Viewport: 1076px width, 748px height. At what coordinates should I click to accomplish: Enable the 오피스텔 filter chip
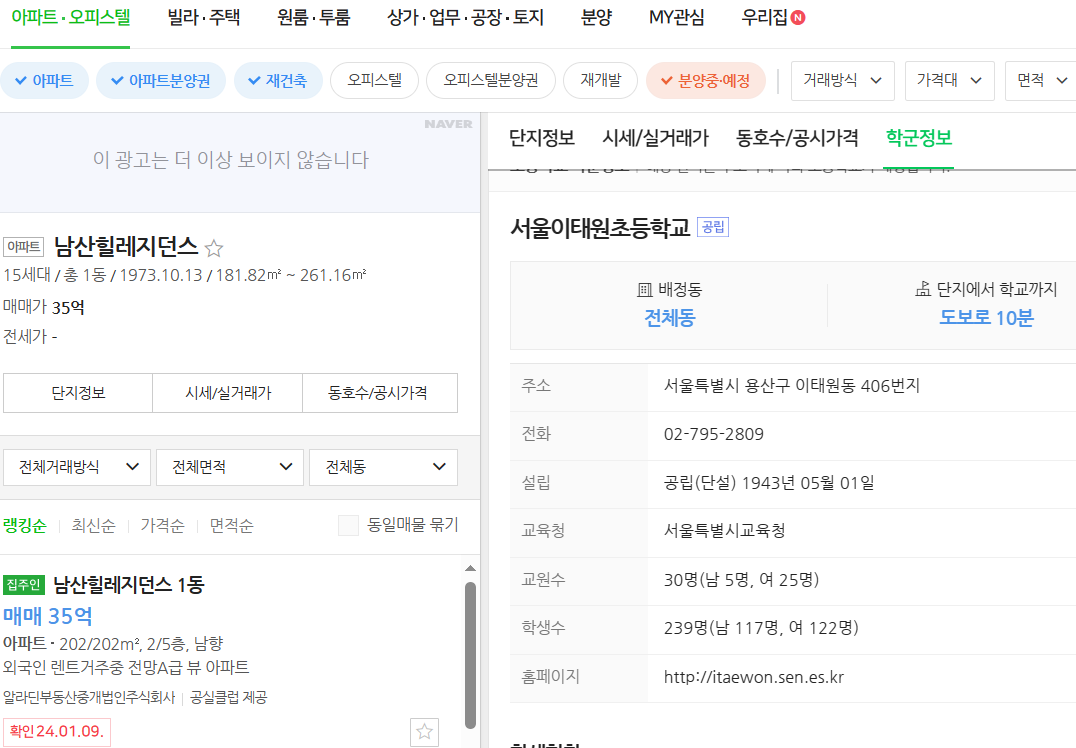point(375,80)
